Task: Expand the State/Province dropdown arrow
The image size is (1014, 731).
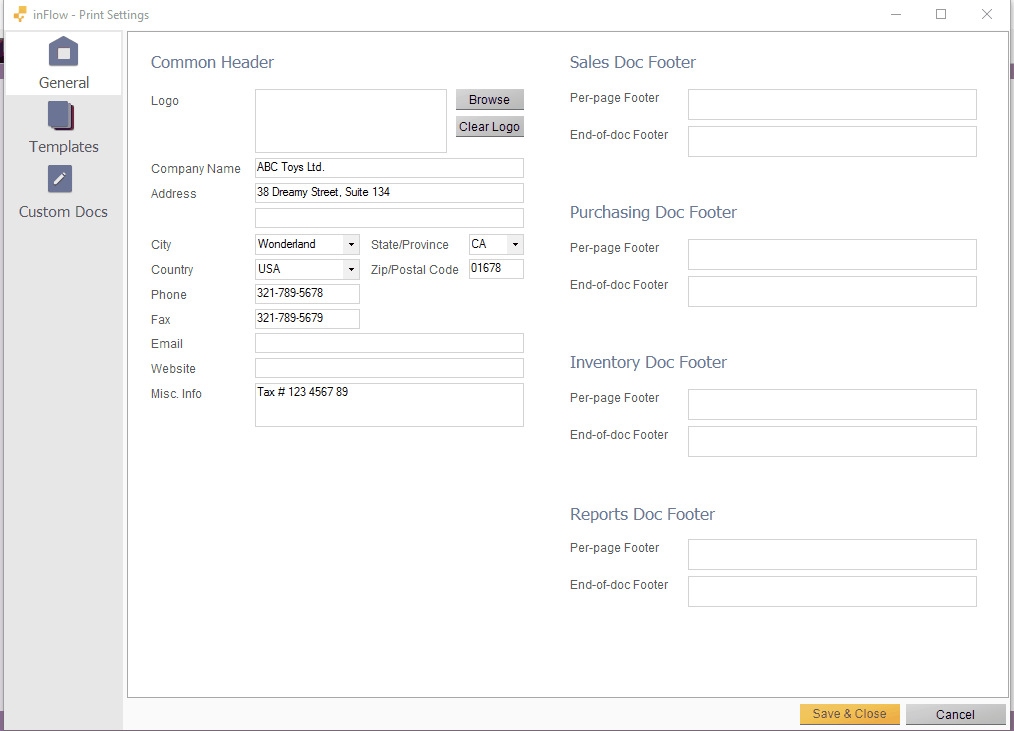Action: [x=515, y=245]
